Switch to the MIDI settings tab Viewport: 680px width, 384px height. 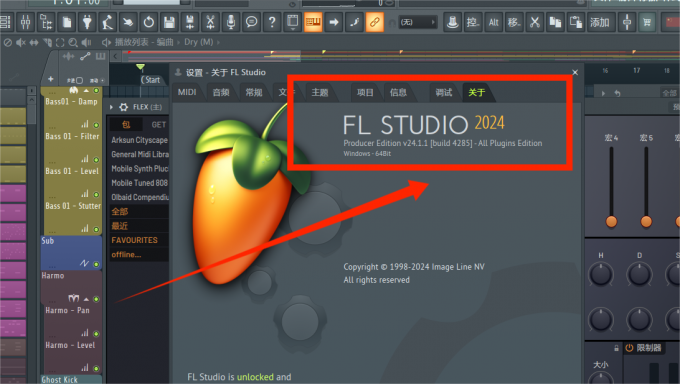[187, 92]
